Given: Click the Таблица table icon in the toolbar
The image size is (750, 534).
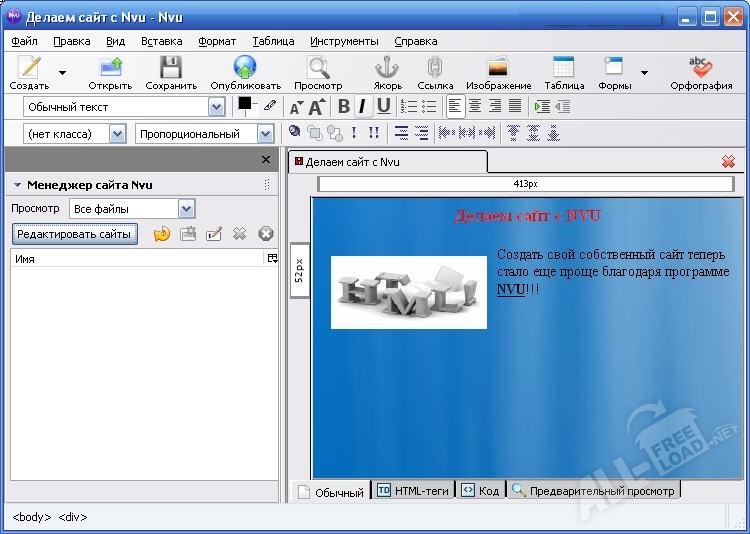Looking at the screenshot, I should (564, 68).
